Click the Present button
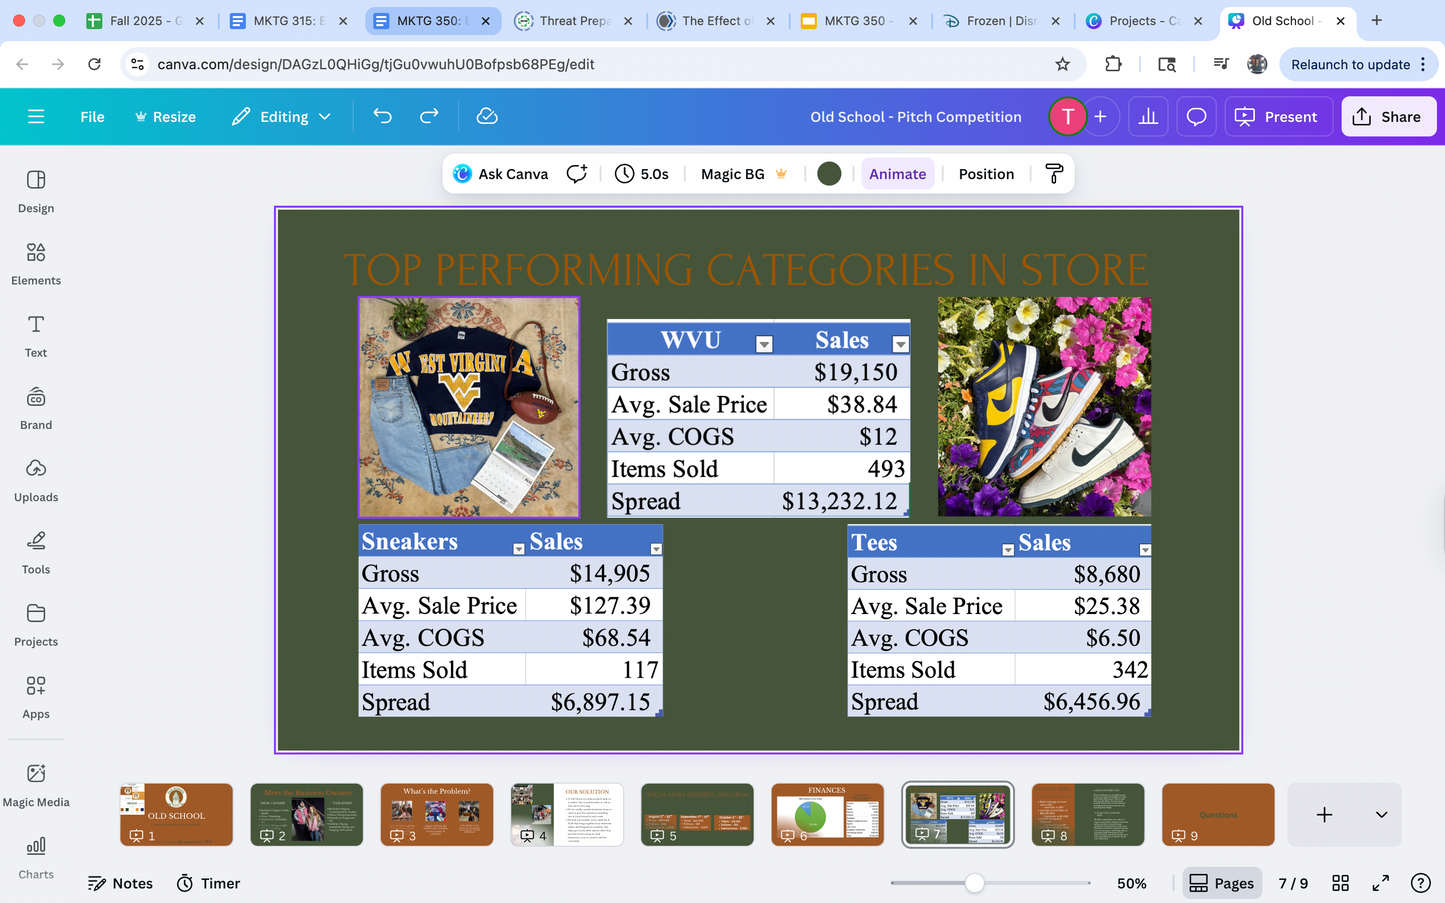1445x903 pixels. [x=1277, y=117]
